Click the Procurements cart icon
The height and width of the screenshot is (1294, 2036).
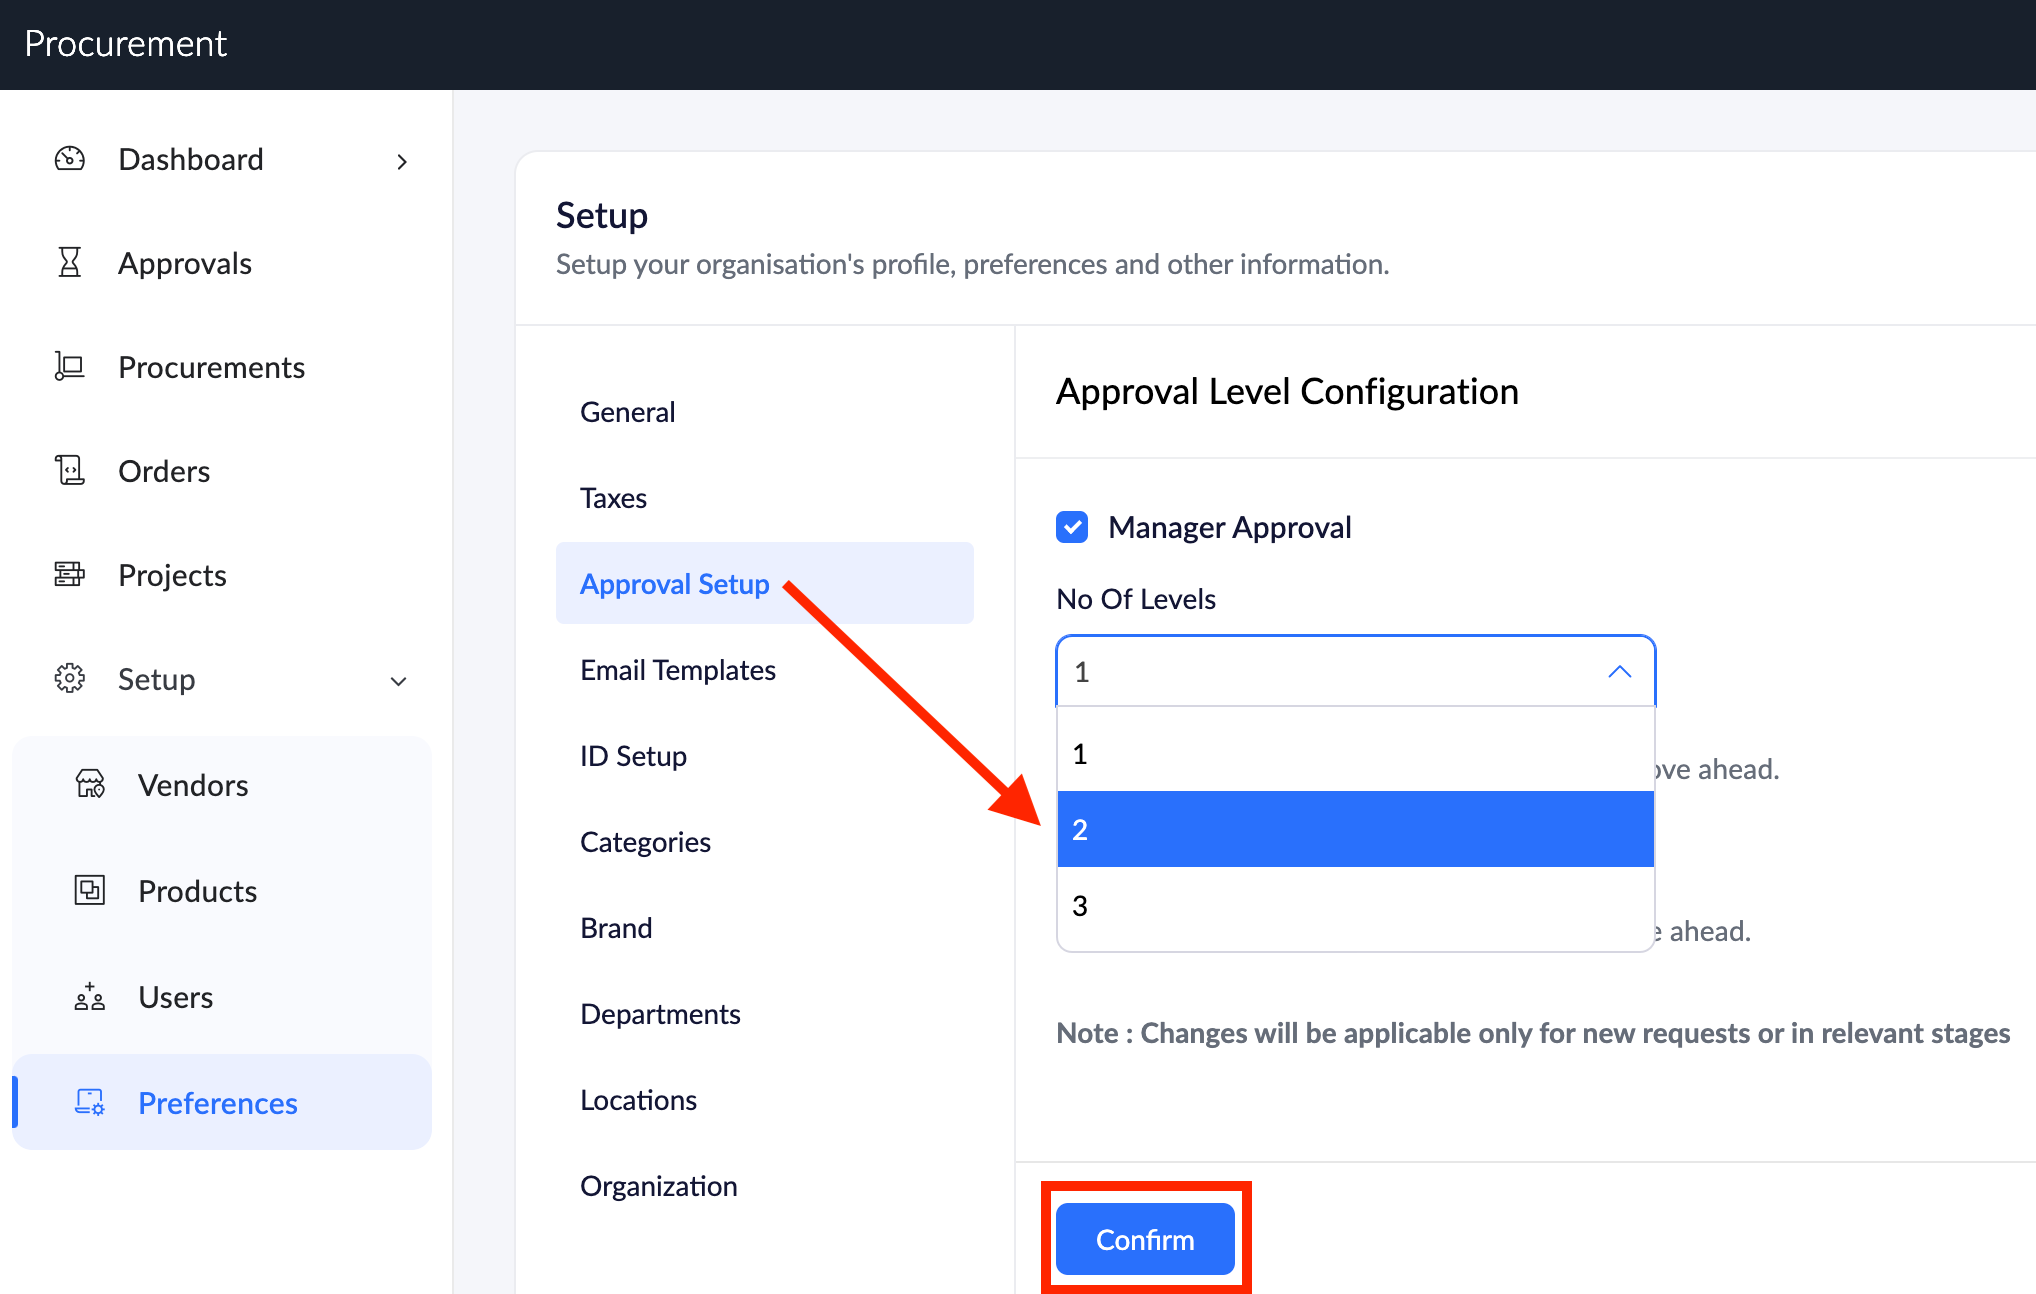70,367
